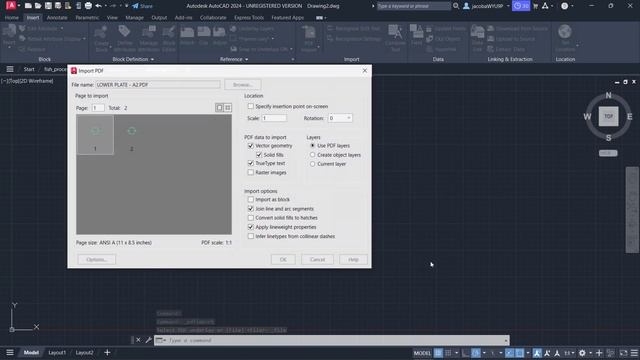The image size is (640, 360).
Task: Check Infer linetypes from collinear dashes
Action: click(251, 236)
